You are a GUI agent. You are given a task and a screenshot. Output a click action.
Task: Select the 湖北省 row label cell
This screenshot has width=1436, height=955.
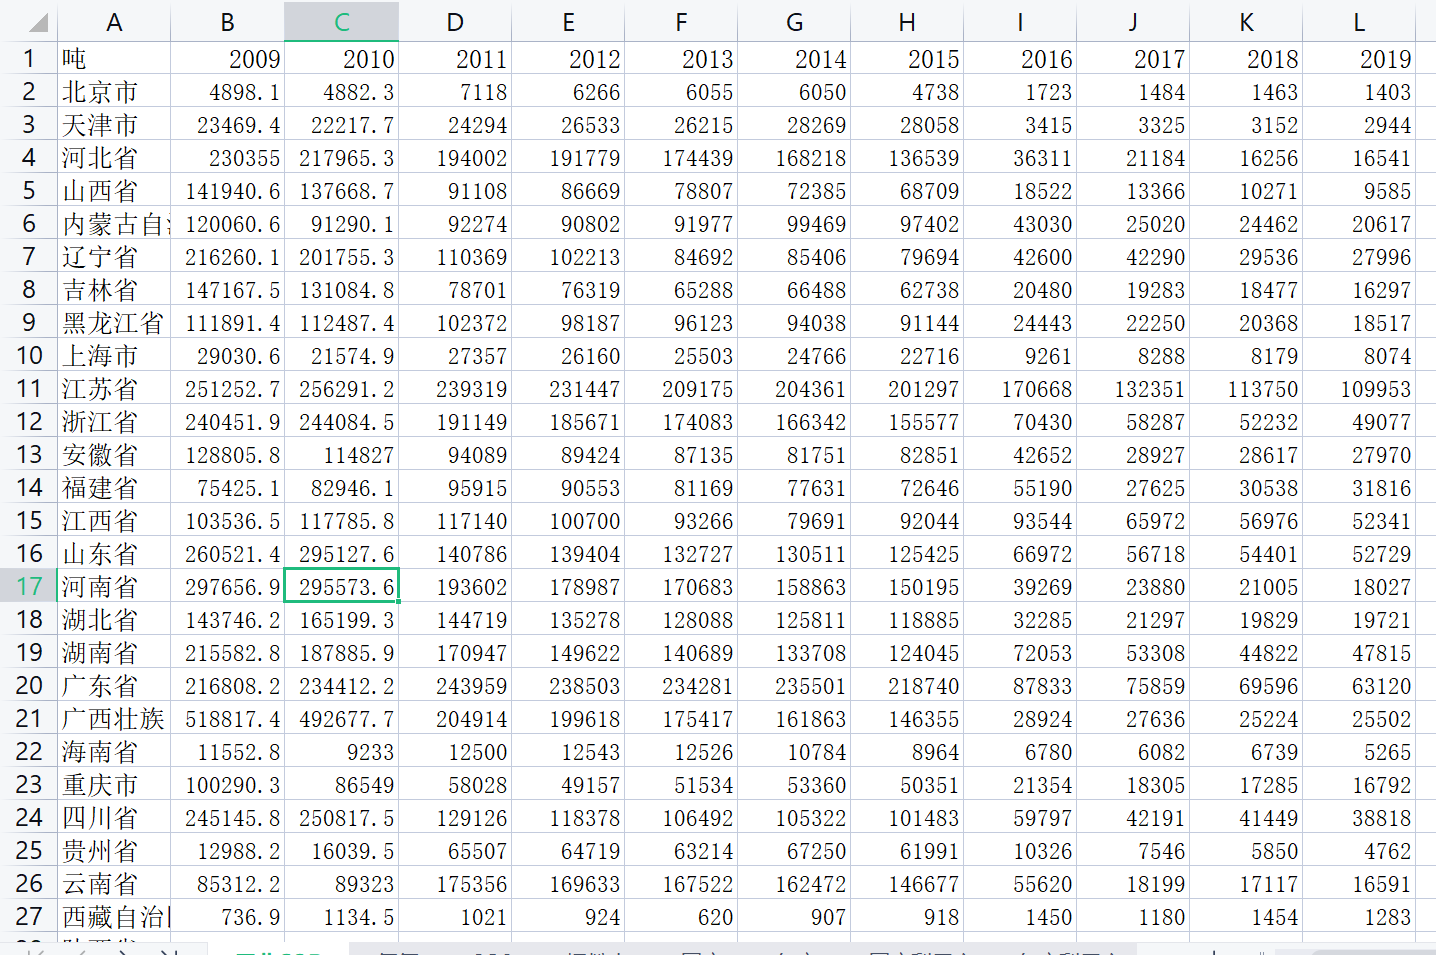pyautogui.click(x=114, y=620)
